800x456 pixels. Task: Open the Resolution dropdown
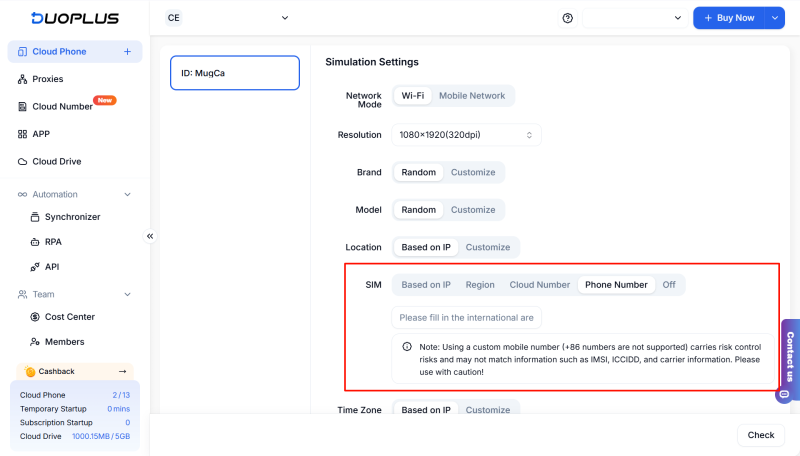tap(466, 135)
